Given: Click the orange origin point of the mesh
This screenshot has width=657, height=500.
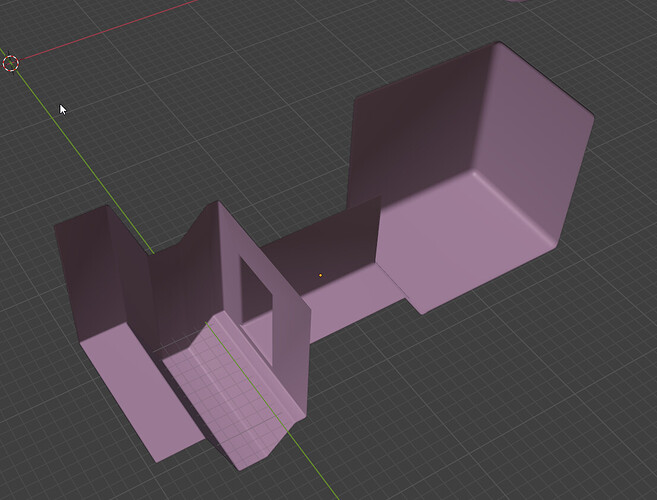Looking at the screenshot, I should 321,275.
